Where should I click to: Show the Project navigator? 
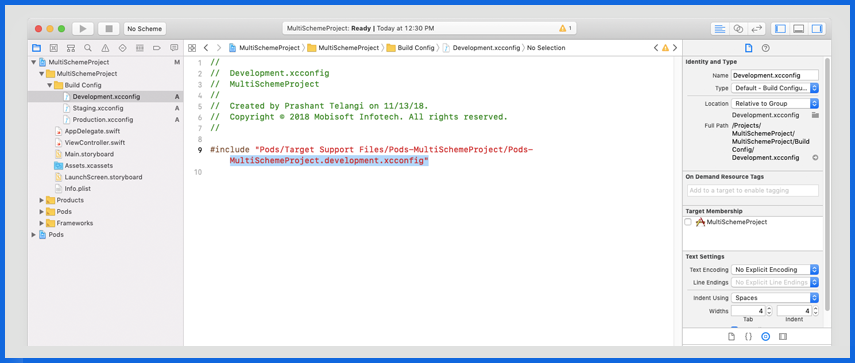click(36, 48)
